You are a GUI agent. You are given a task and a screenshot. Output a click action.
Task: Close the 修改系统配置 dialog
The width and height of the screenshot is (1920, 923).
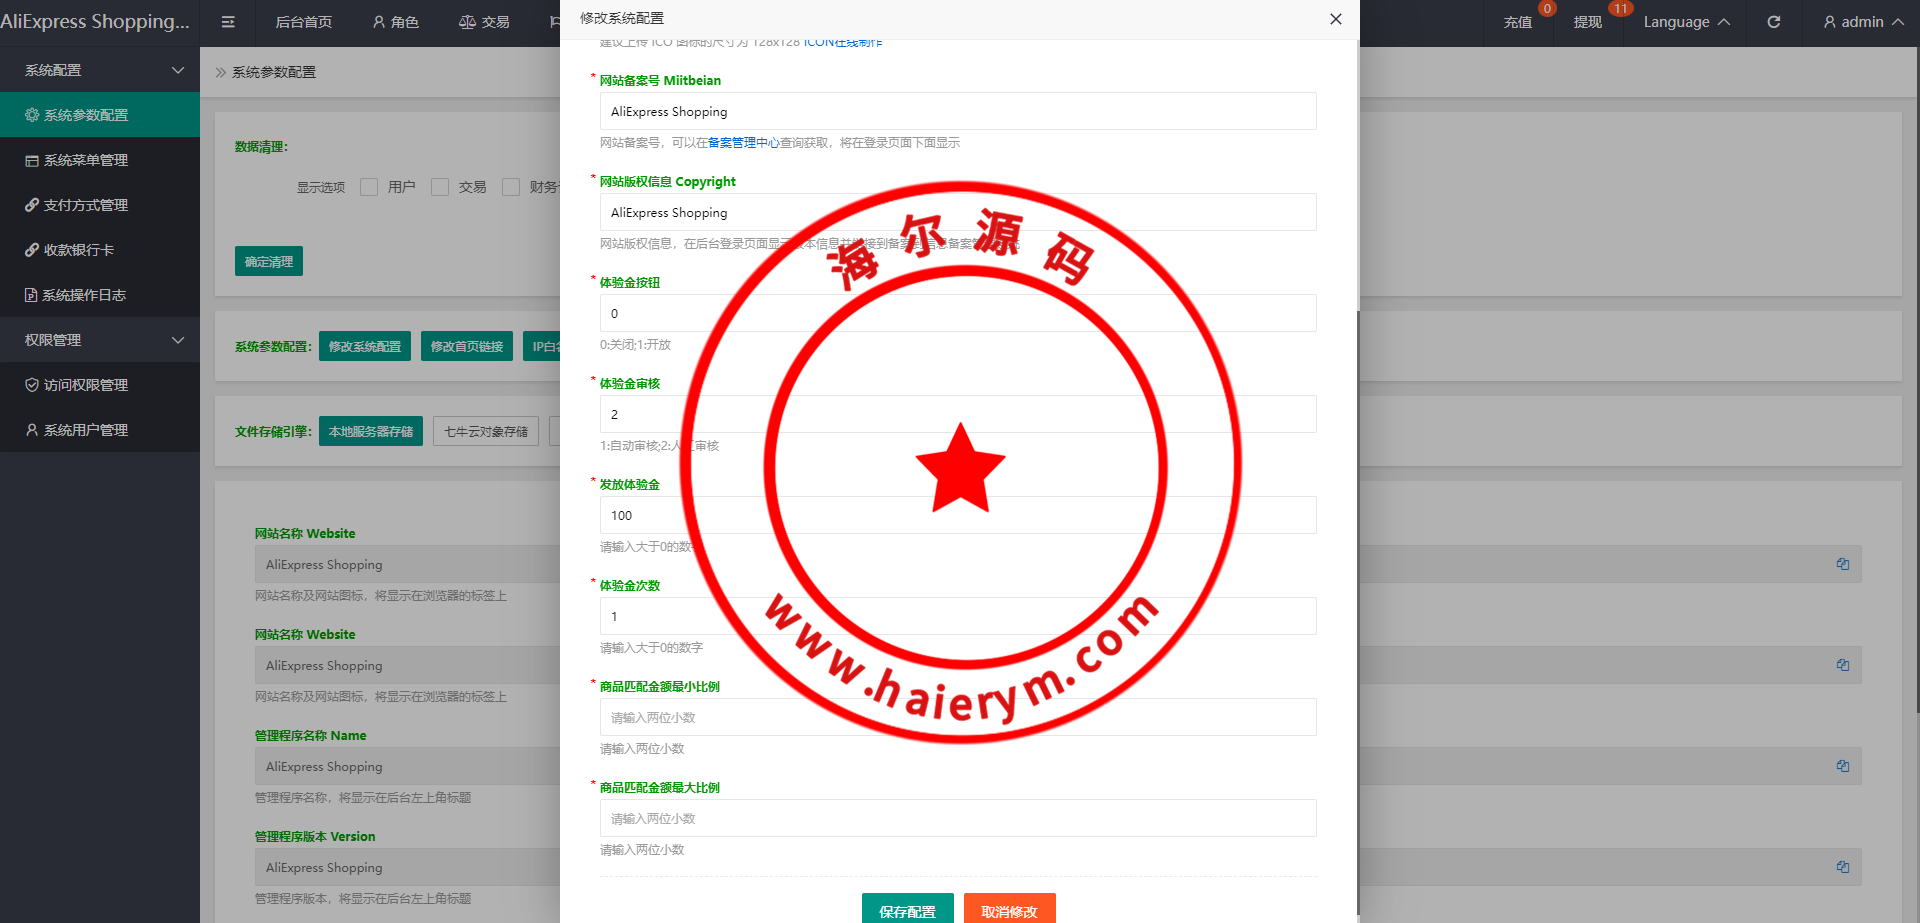coord(1335,19)
